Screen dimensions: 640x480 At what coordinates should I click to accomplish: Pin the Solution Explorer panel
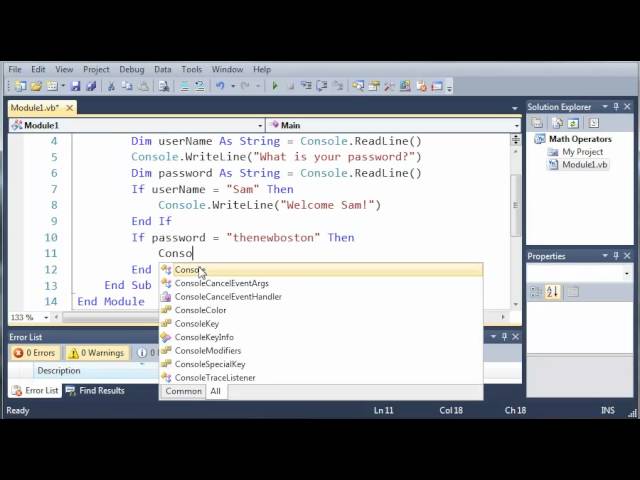tap(615, 106)
